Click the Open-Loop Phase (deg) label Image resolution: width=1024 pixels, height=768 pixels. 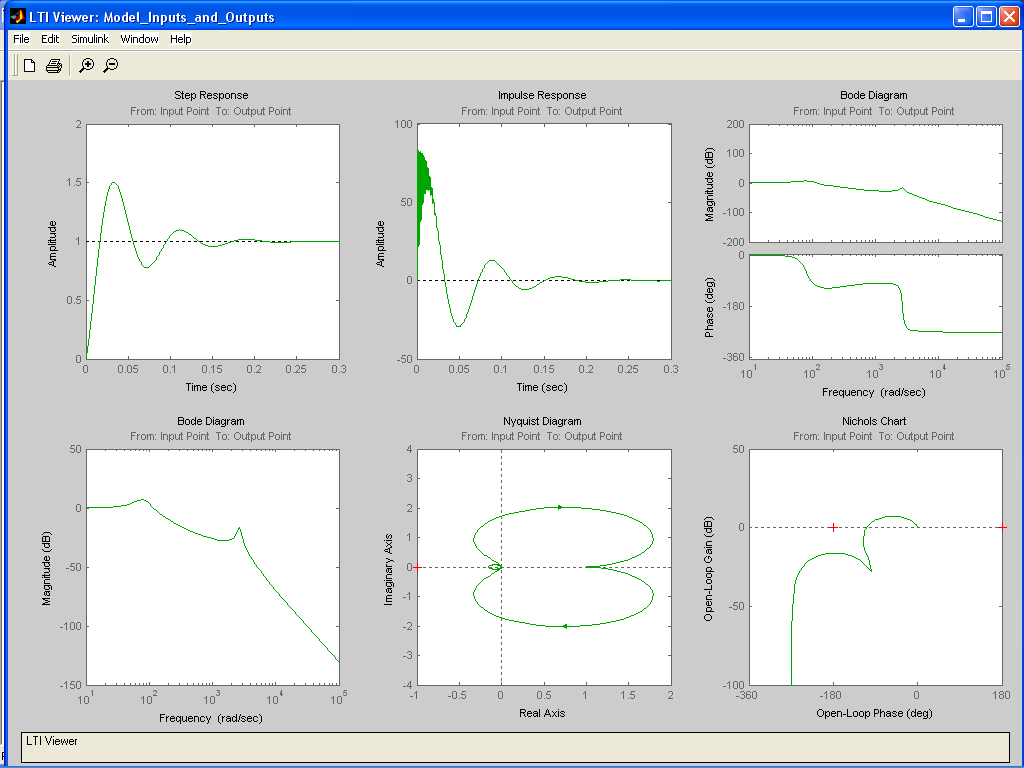coord(874,713)
